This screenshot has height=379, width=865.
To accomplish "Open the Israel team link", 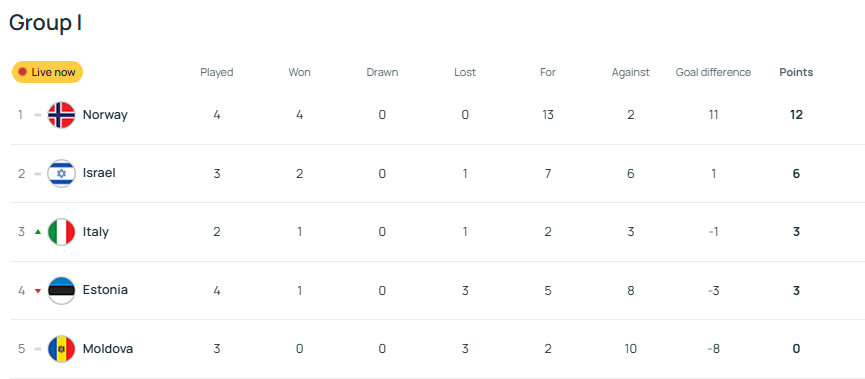I will click(99, 173).
